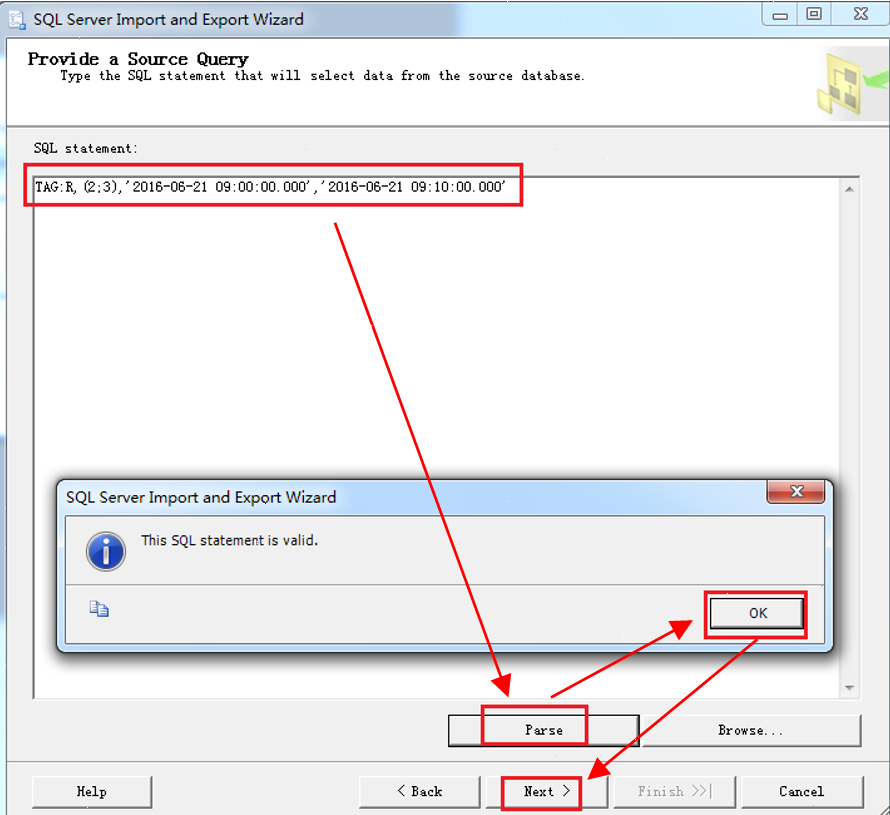Maximize the wizard window
This screenshot has height=815, width=890.
click(814, 15)
